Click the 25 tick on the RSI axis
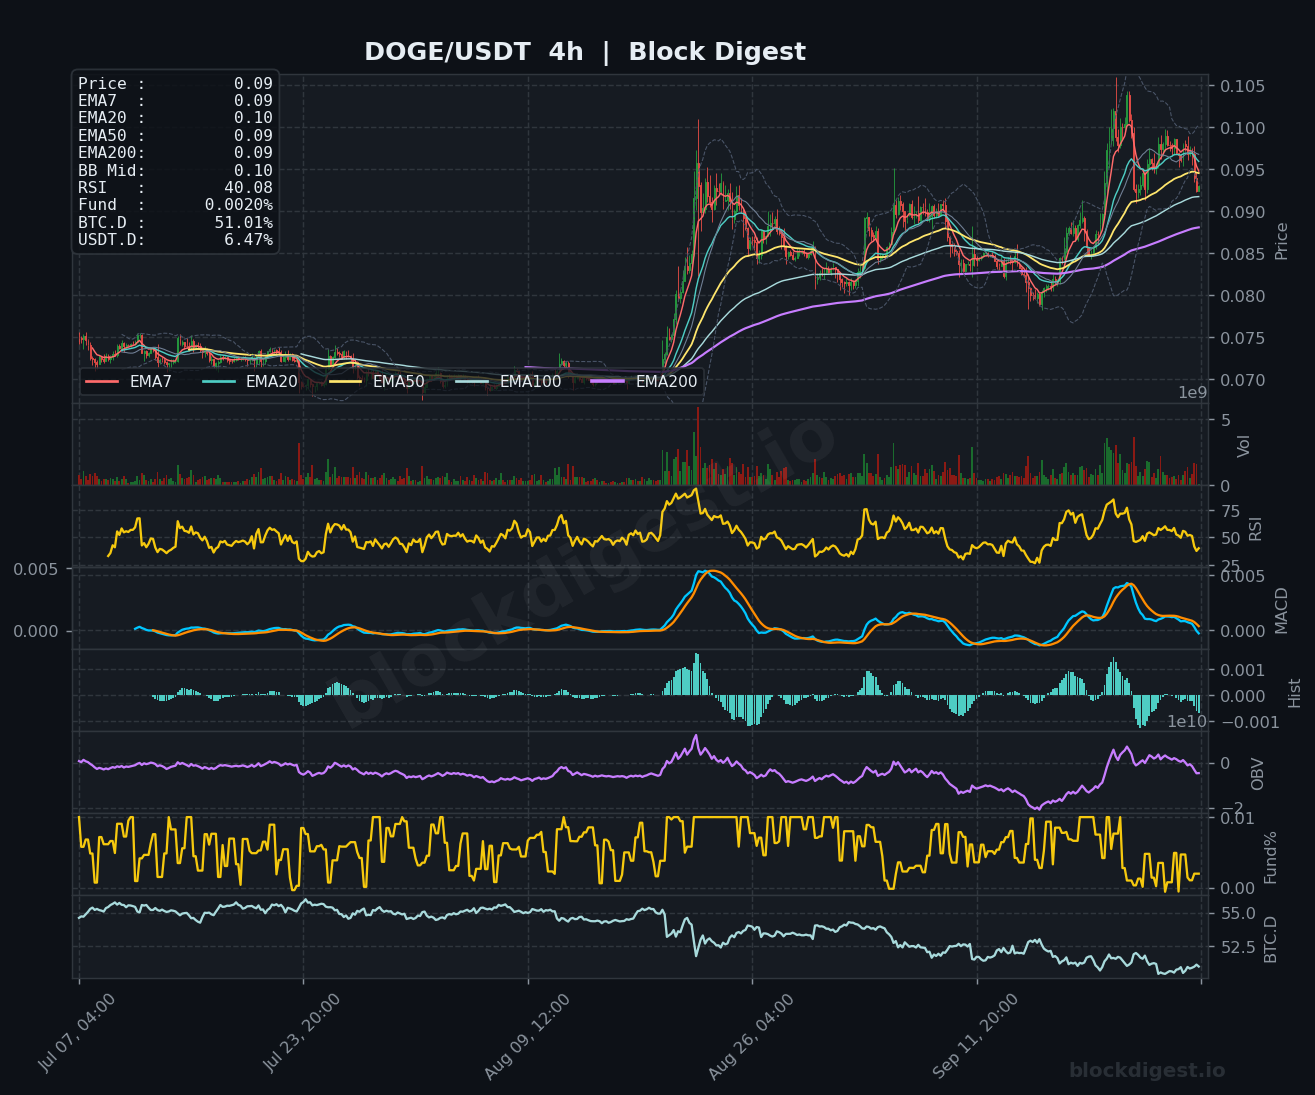This screenshot has width=1315, height=1095. pos(1230,565)
